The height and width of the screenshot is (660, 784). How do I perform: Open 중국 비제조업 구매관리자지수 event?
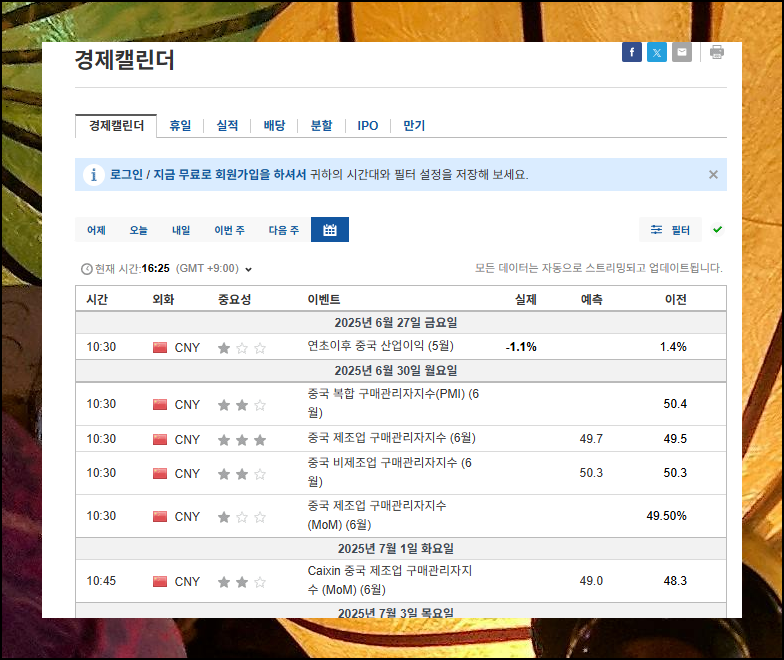click(390, 472)
